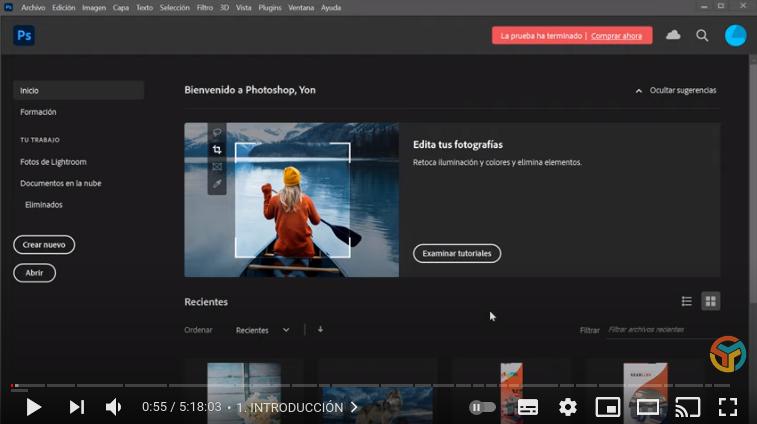The image size is (757, 424).
Task: Enable miniplayer mode
Action: (608, 407)
